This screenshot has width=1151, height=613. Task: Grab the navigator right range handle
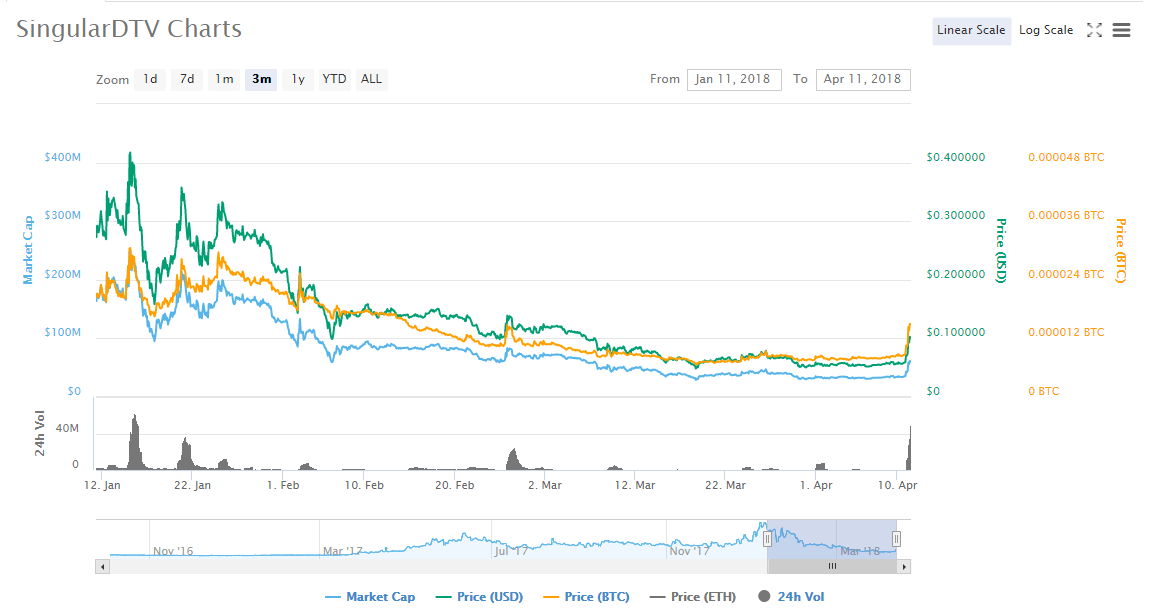896,539
